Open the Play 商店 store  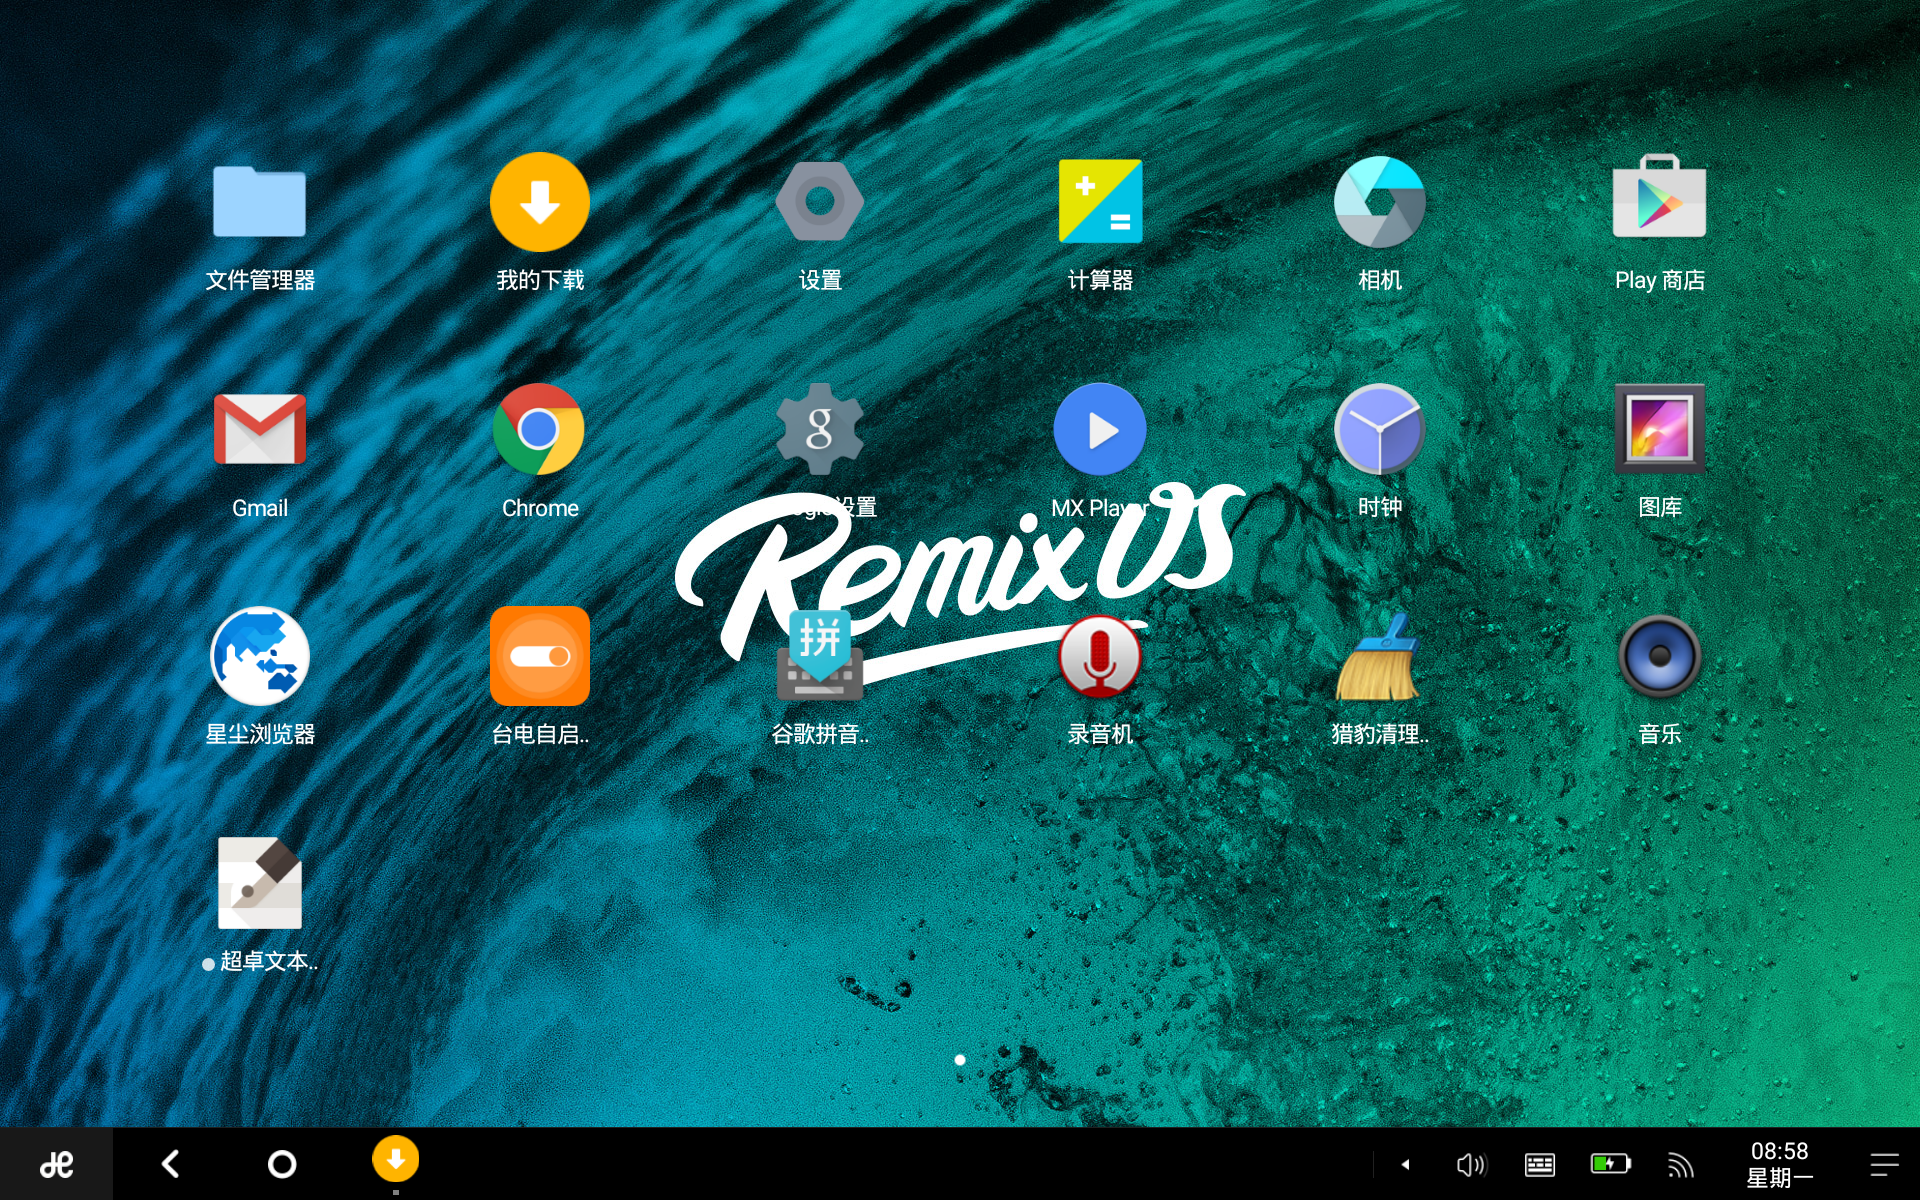pos(1659,203)
